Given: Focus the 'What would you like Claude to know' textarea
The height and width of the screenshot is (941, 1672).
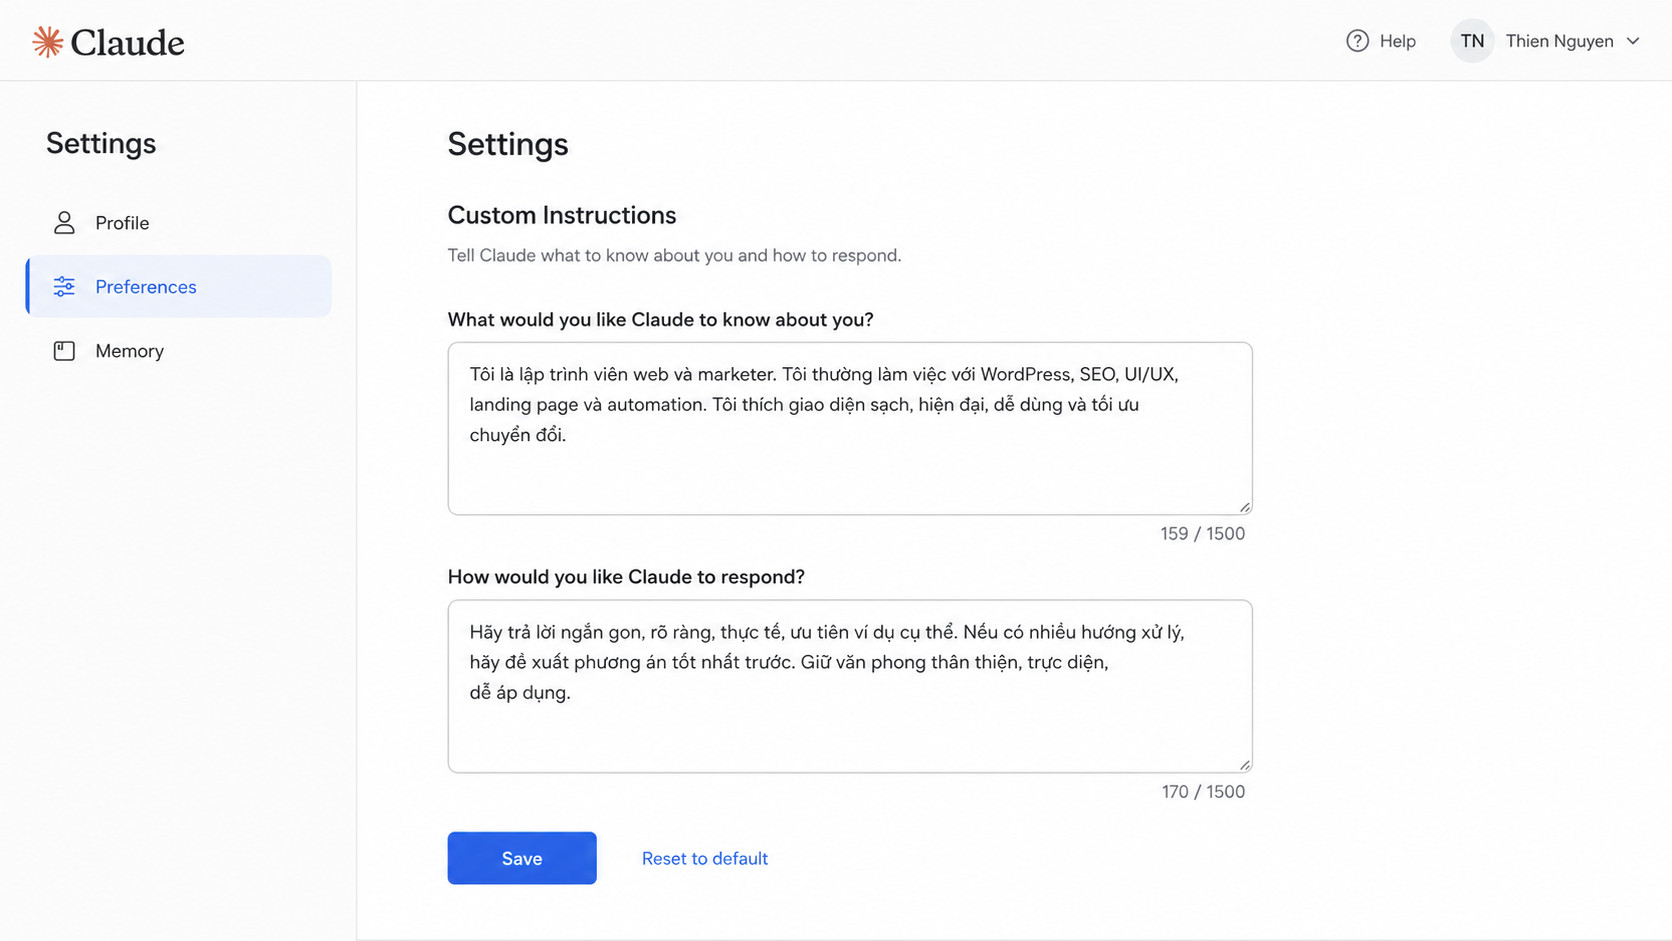Looking at the screenshot, I should (x=850, y=429).
